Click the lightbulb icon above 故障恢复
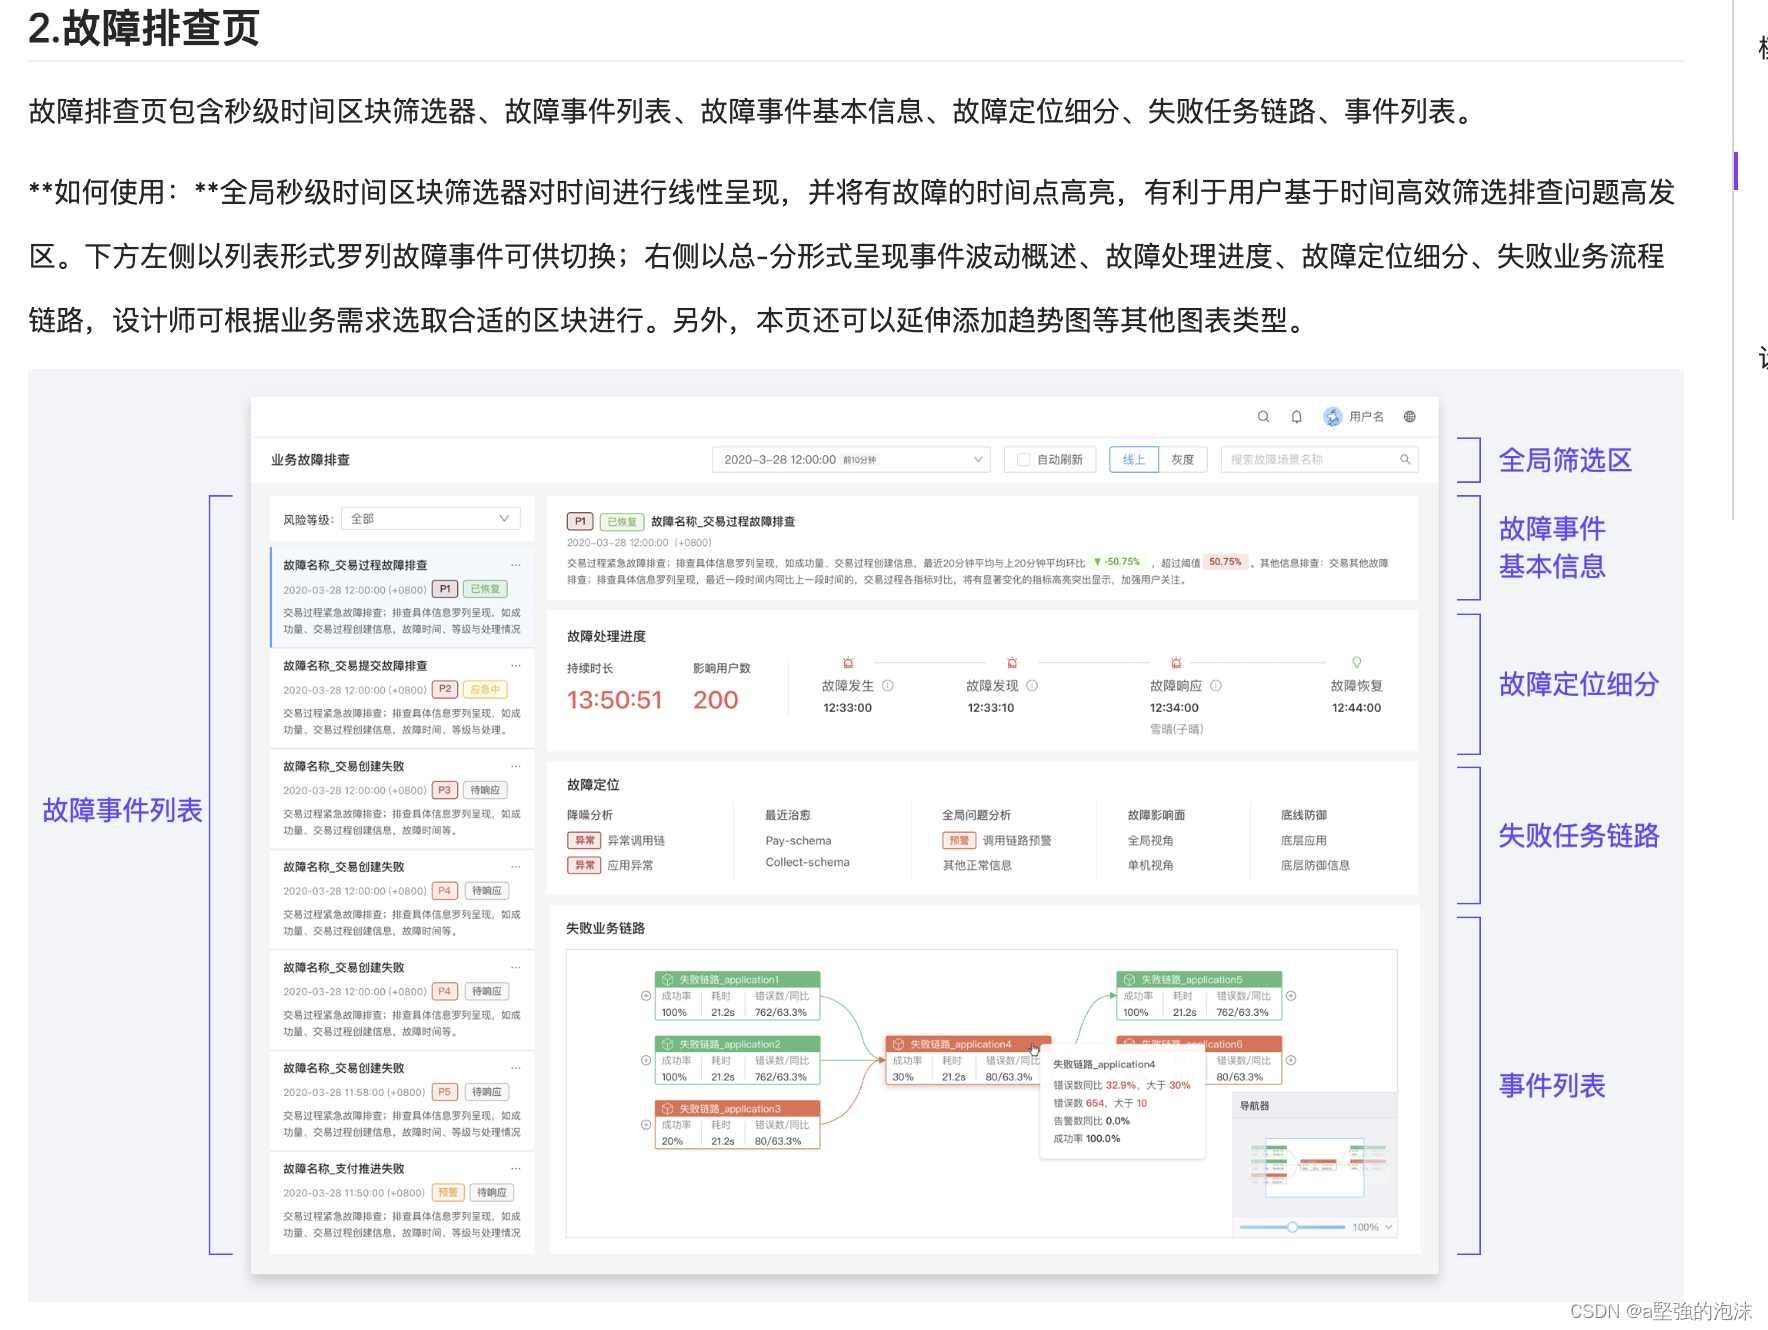Viewport: 1768px width, 1330px height. point(1357,663)
